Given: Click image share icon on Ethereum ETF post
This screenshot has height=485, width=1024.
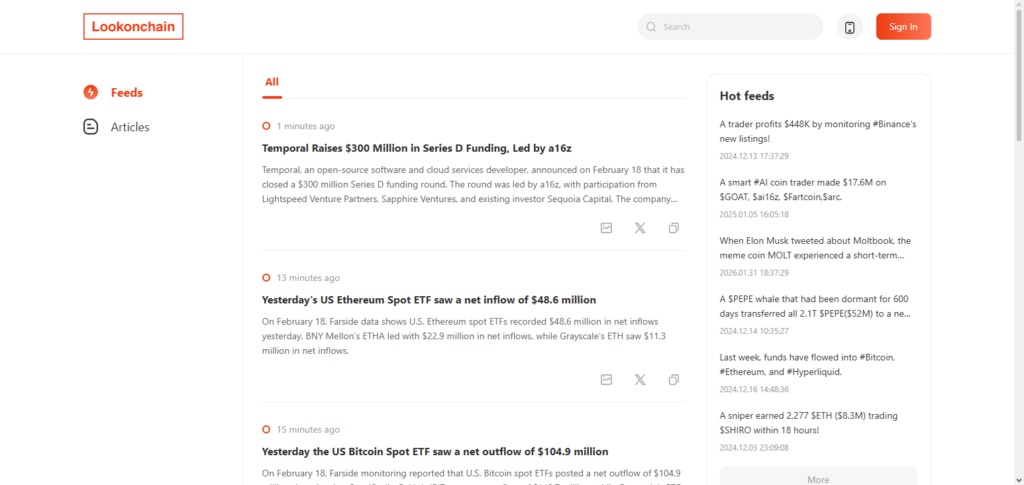Looking at the screenshot, I should click(x=606, y=379).
